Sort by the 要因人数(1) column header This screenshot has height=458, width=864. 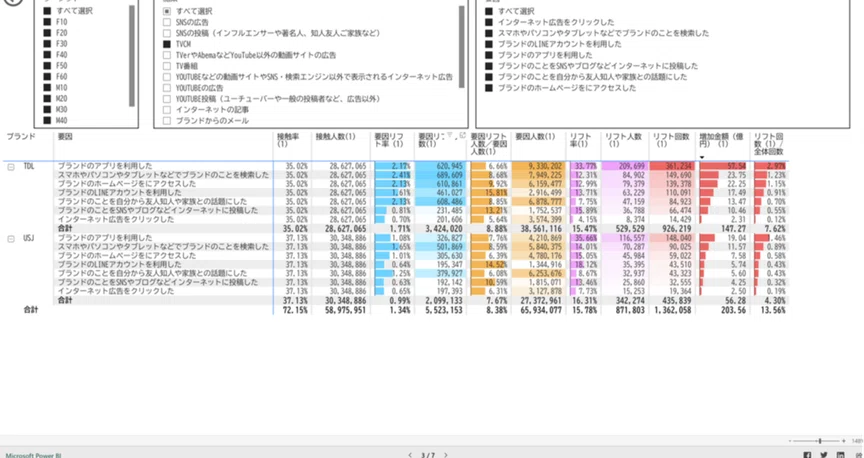click(534, 136)
